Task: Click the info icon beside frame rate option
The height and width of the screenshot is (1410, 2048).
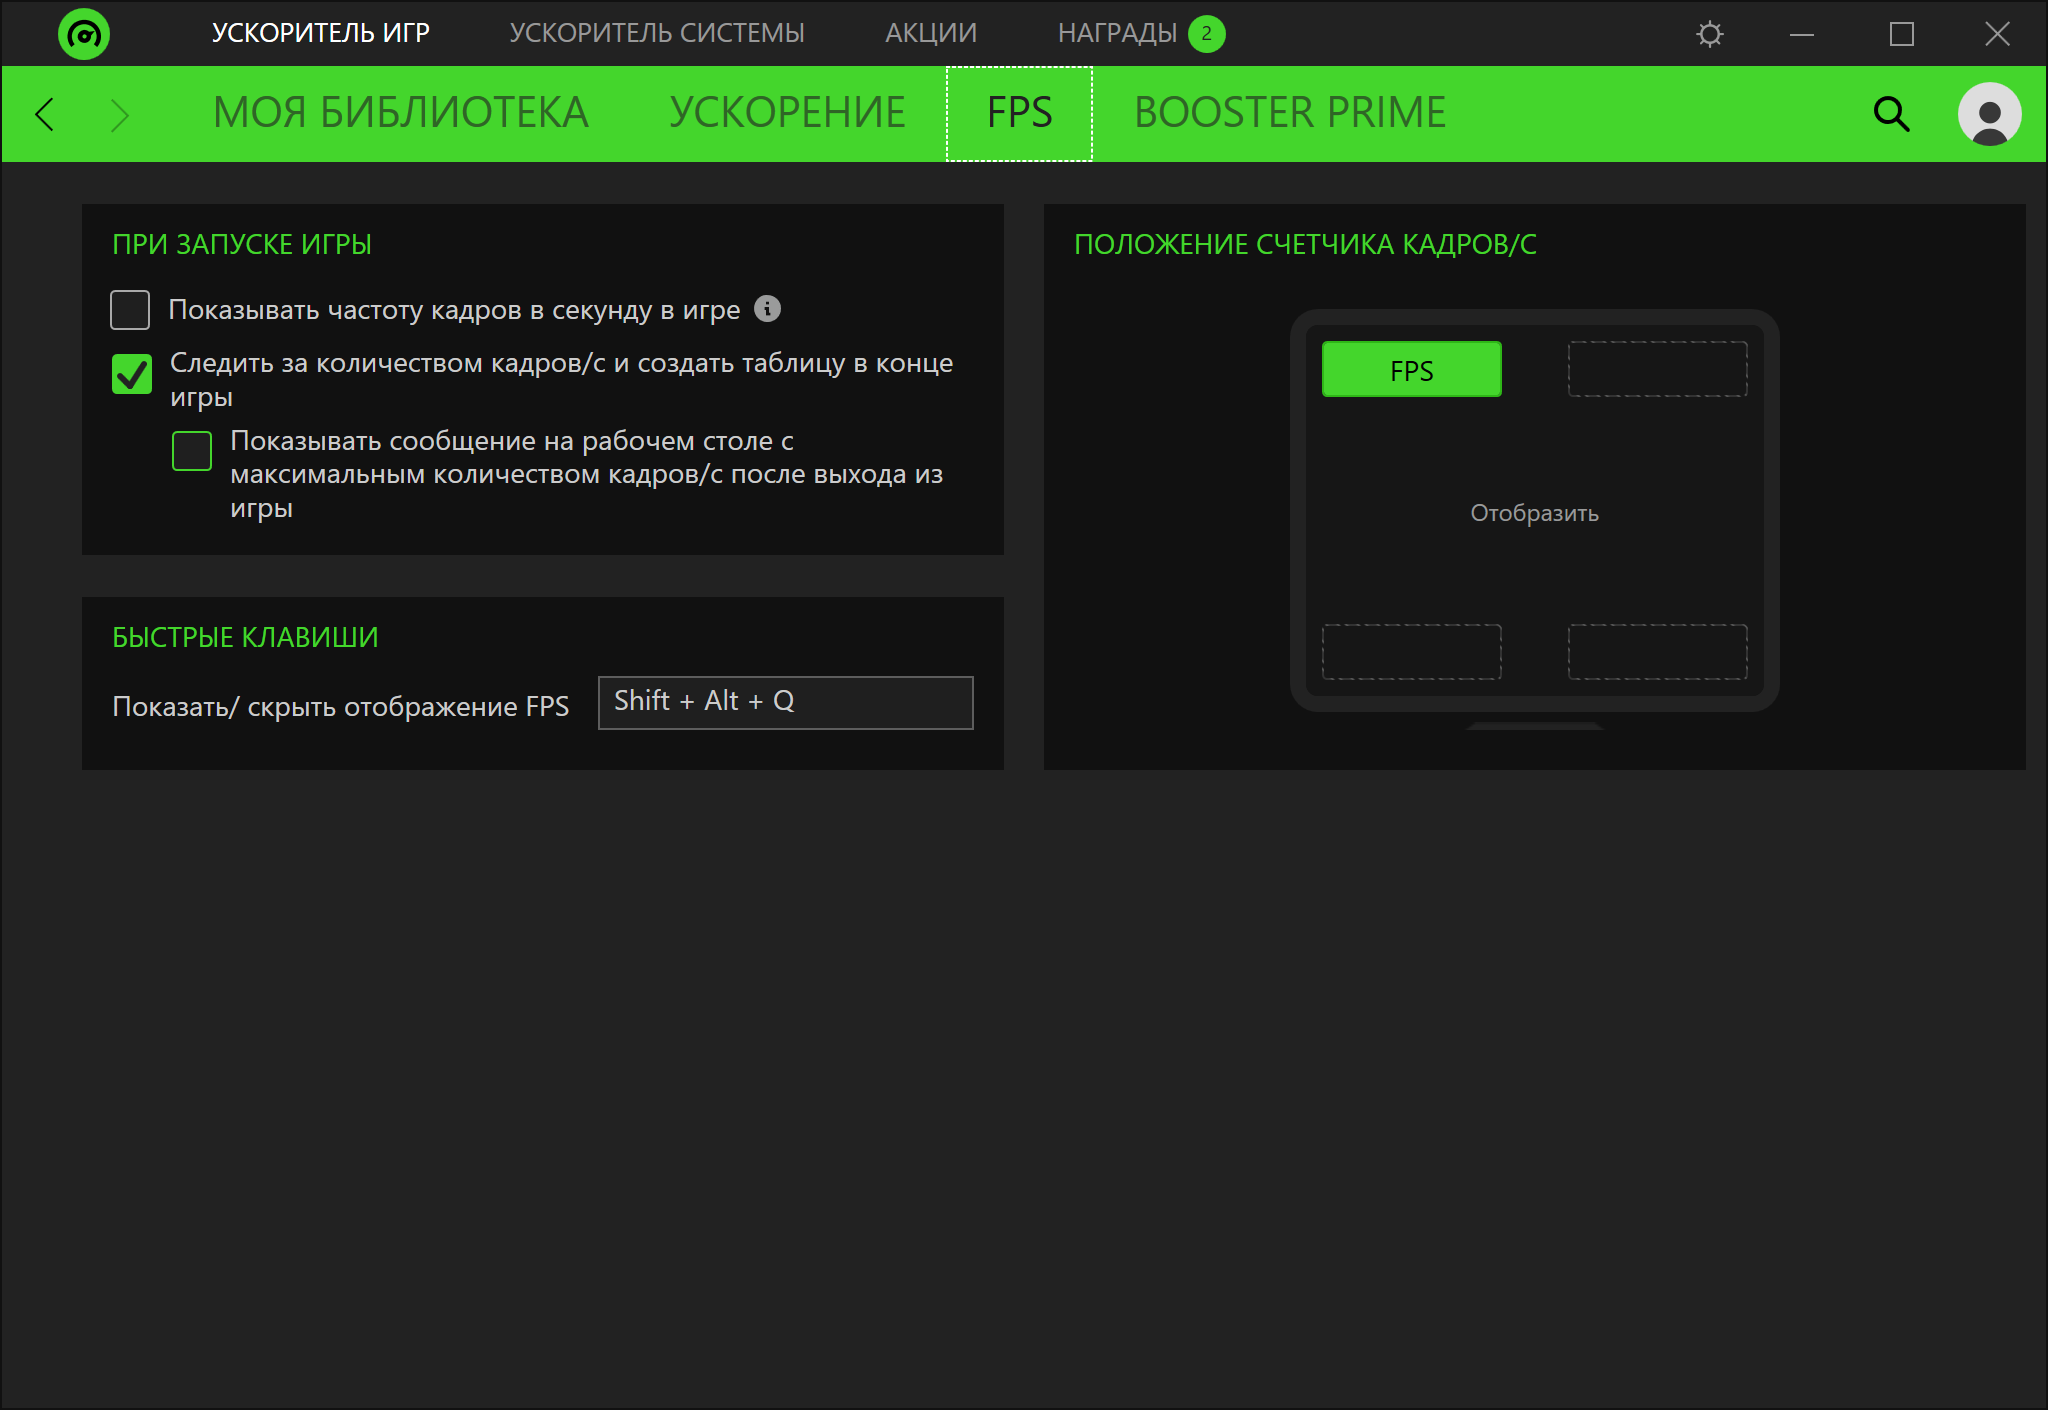Action: point(767,309)
